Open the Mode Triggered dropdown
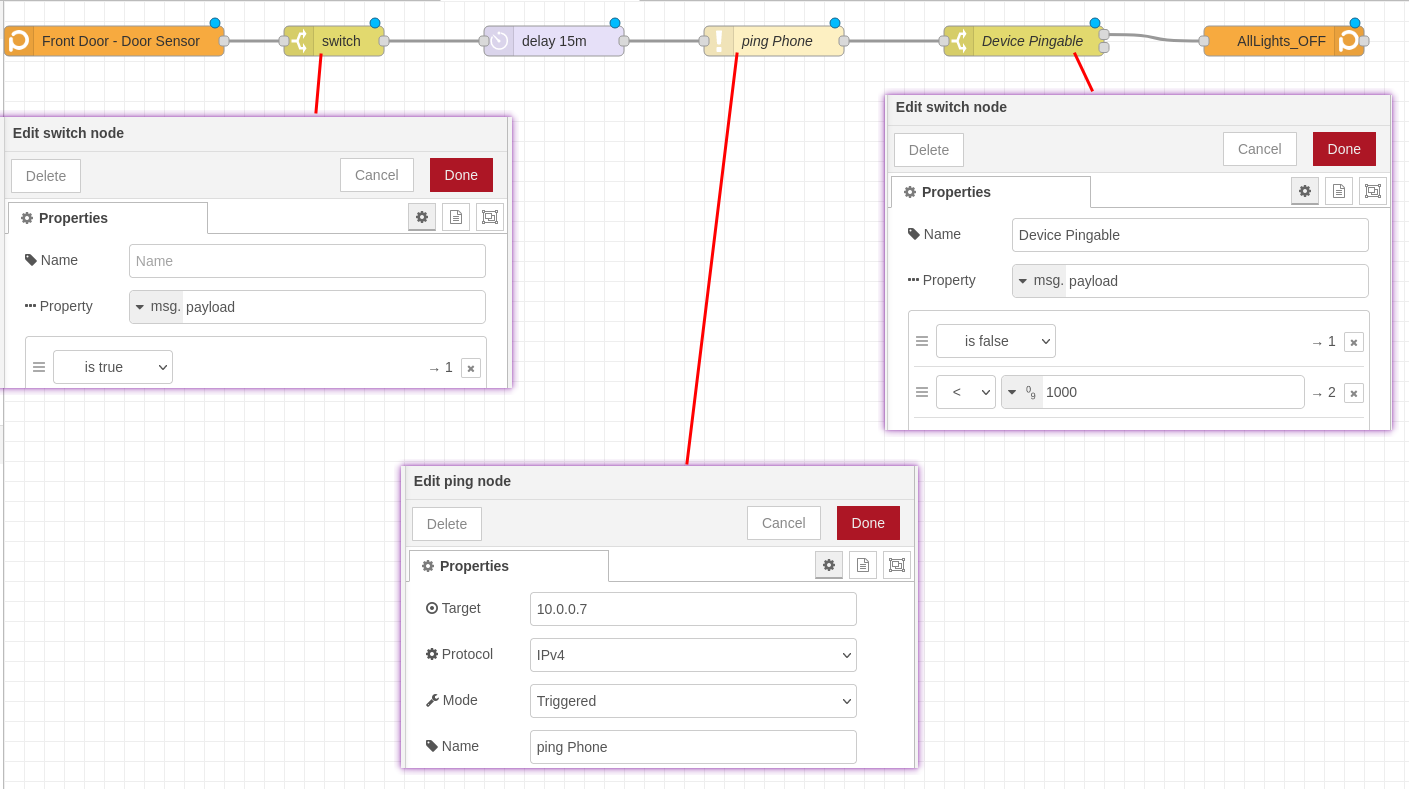 [693, 701]
